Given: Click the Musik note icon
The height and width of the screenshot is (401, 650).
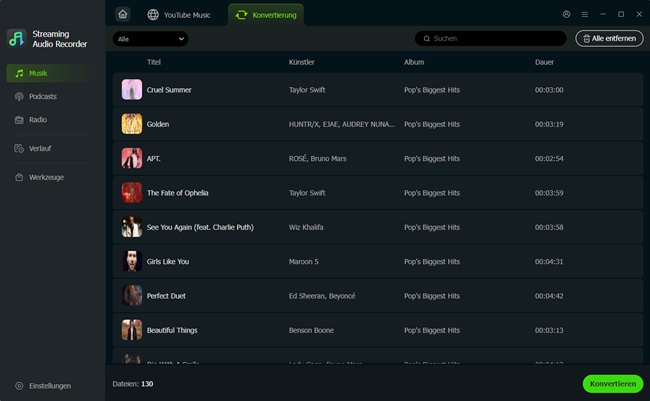Looking at the screenshot, I should (19, 73).
